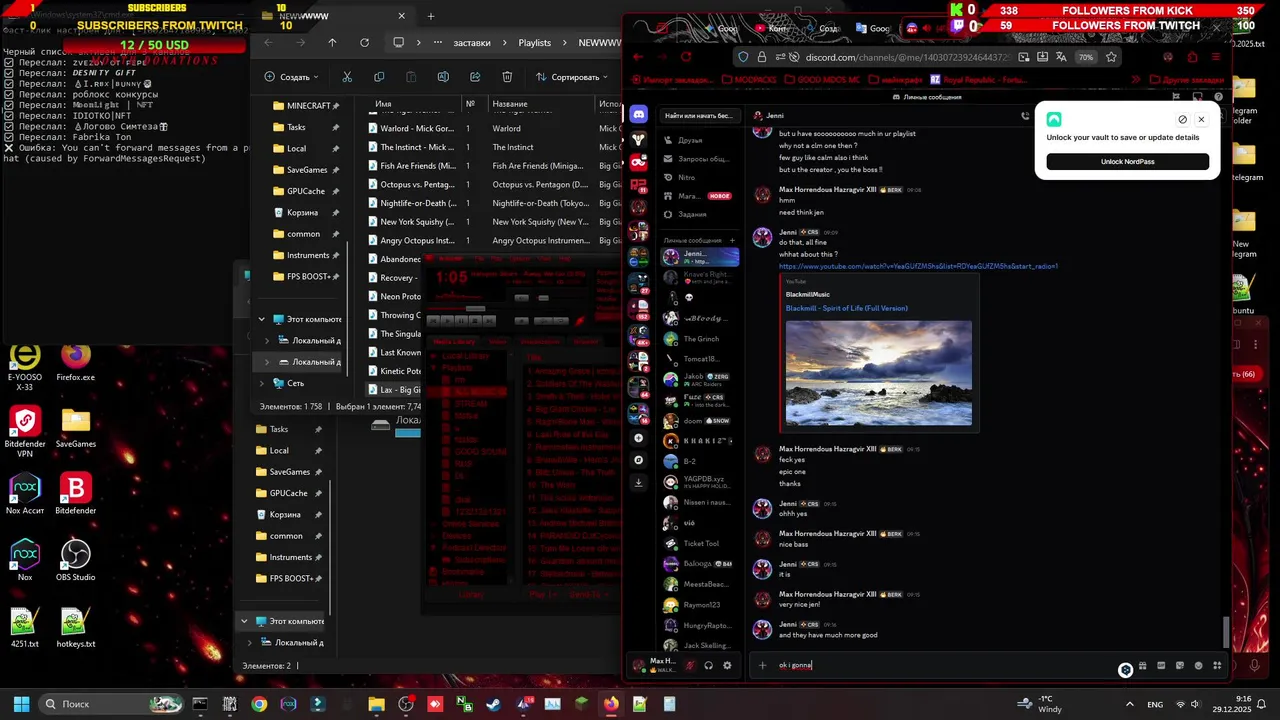Open Windows Start menu
Screen dimensions: 1280x720
(21, 704)
